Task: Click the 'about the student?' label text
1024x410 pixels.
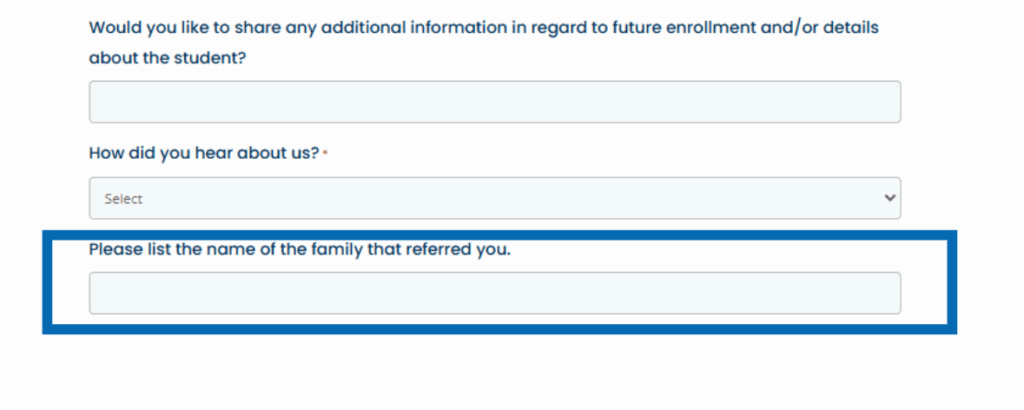Action: 167,58
